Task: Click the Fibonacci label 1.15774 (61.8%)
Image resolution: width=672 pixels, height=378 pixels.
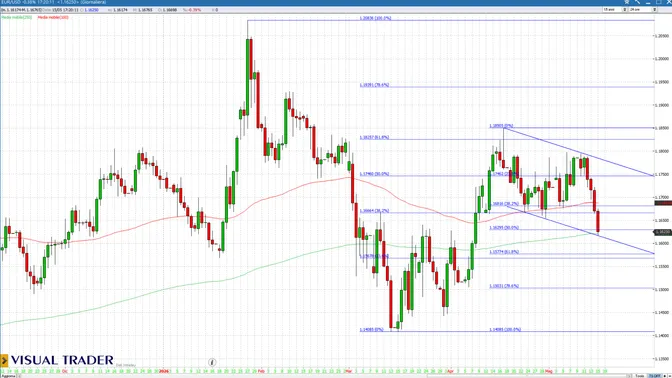Action: point(504,252)
